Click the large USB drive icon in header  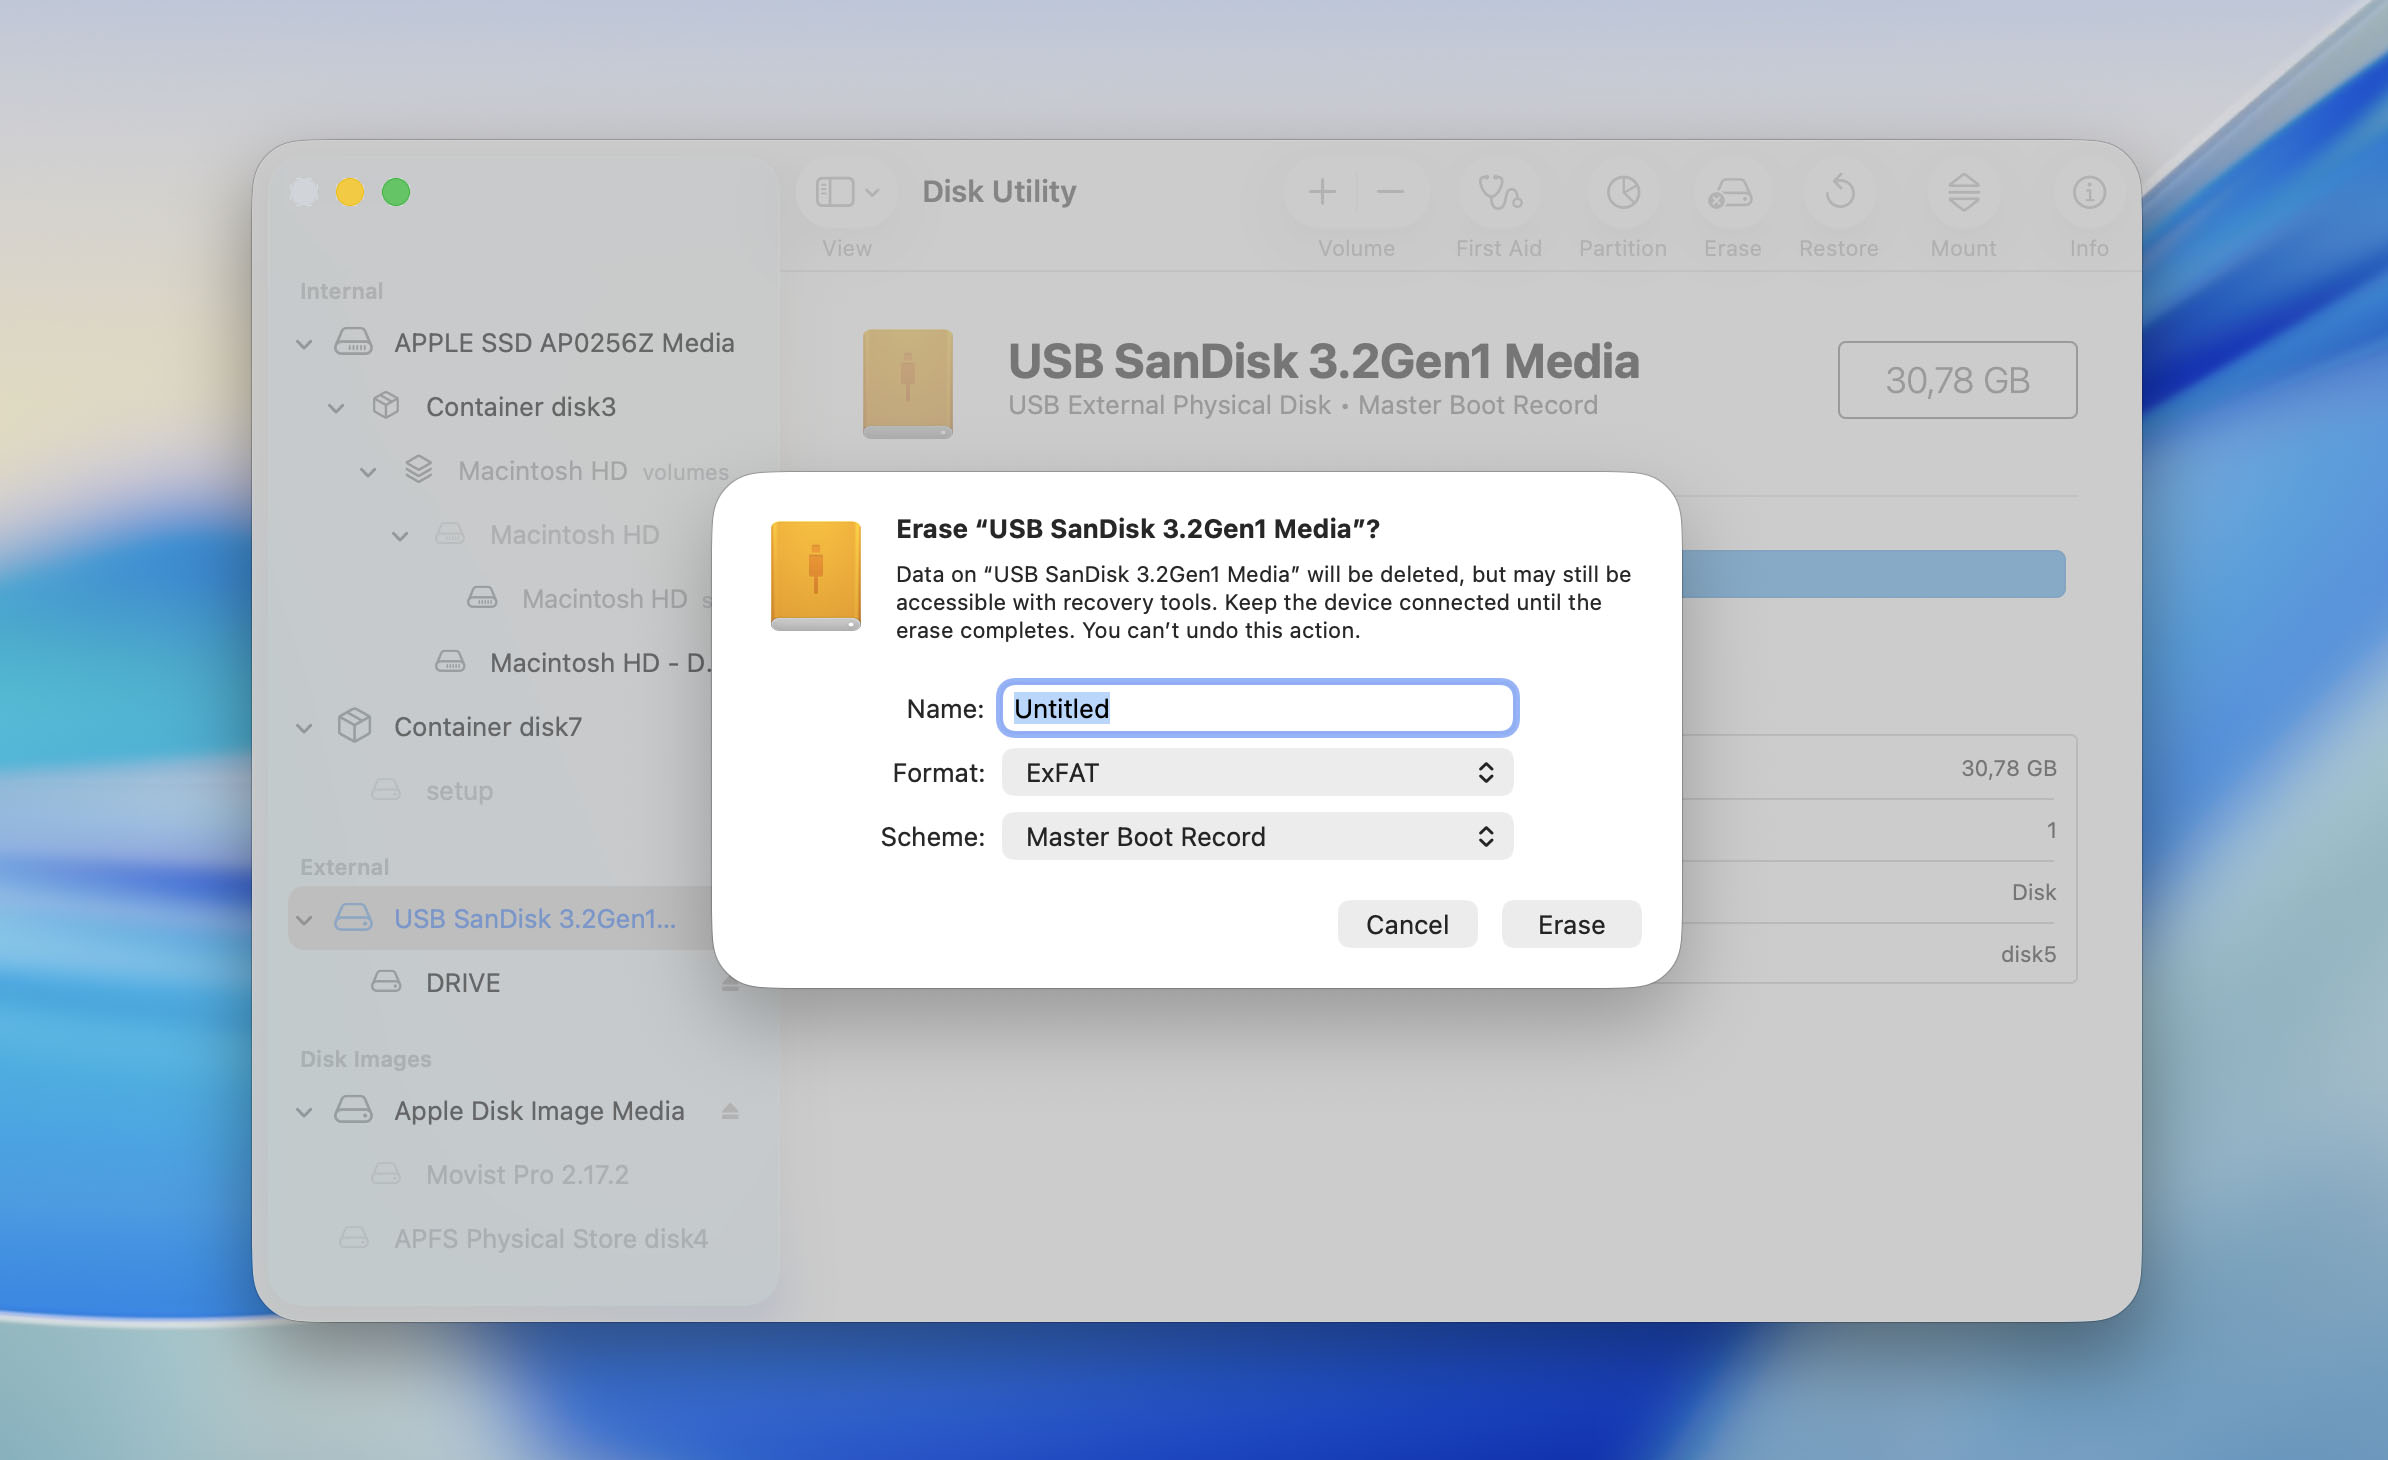click(x=908, y=384)
